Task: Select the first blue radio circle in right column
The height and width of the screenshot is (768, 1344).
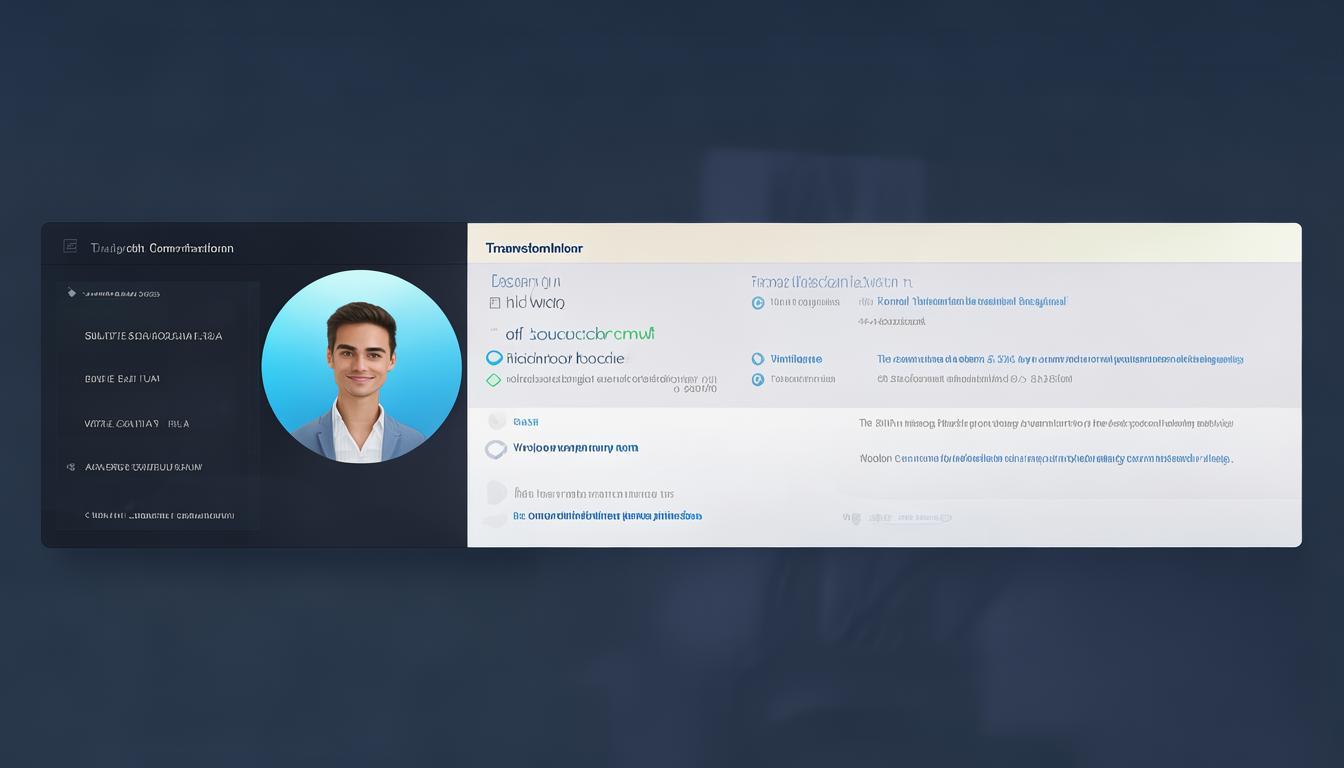Action: pos(758,303)
